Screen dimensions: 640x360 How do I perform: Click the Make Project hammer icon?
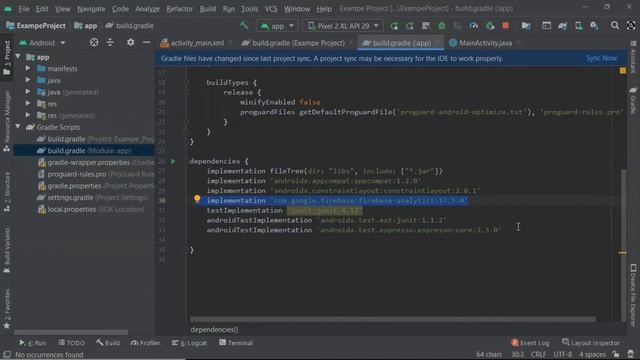(x=244, y=25)
